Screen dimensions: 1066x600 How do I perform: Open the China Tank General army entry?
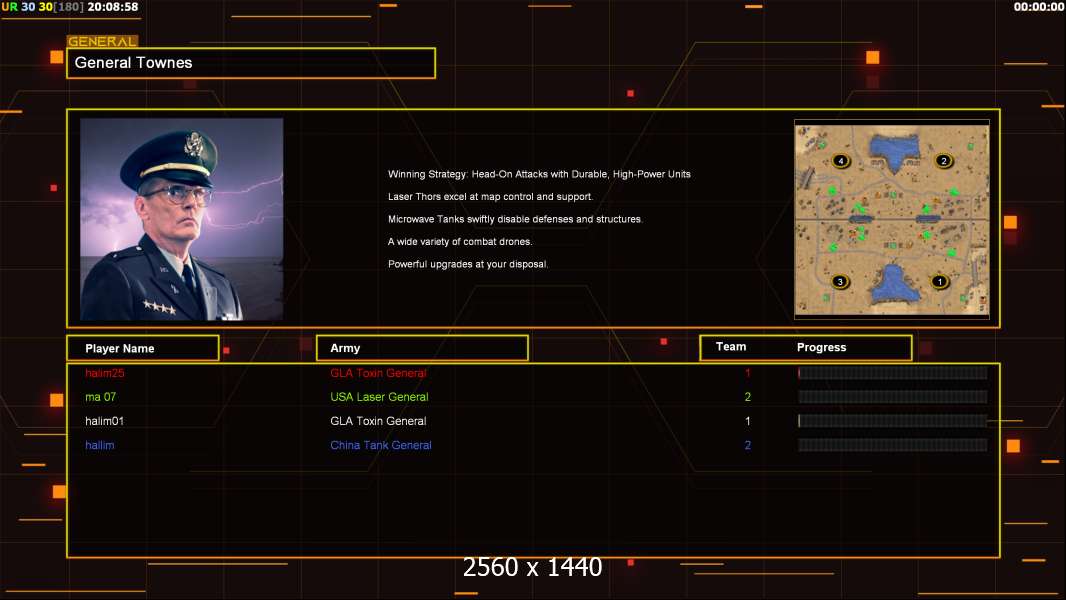click(381, 445)
